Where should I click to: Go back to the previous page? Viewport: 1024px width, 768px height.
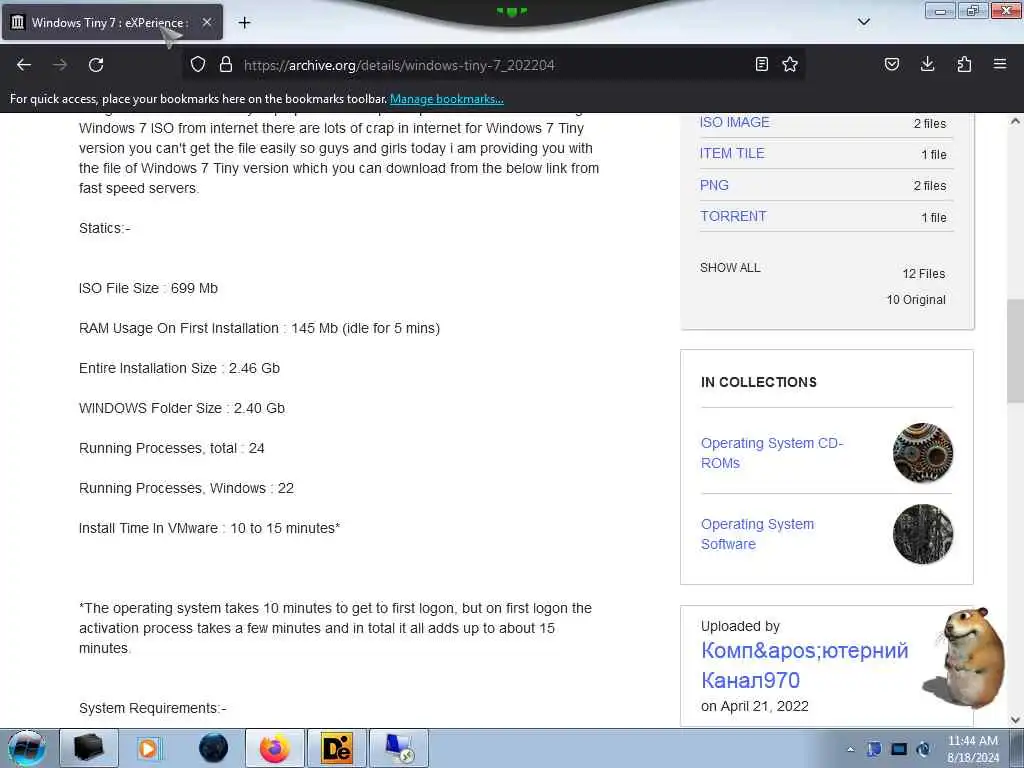coord(24,65)
